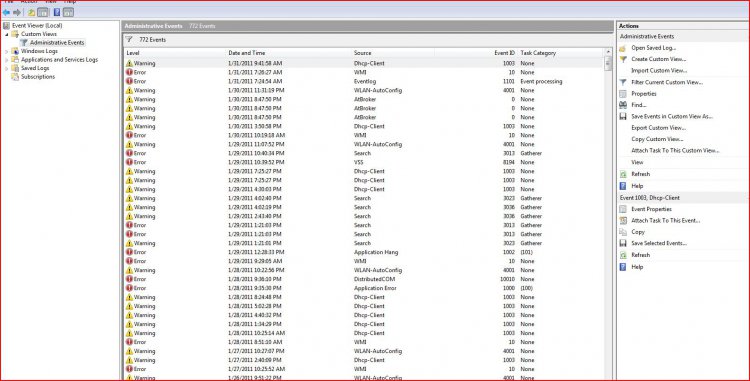Click Import Custom View action
The image size is (750, 381).
(659, 71)
